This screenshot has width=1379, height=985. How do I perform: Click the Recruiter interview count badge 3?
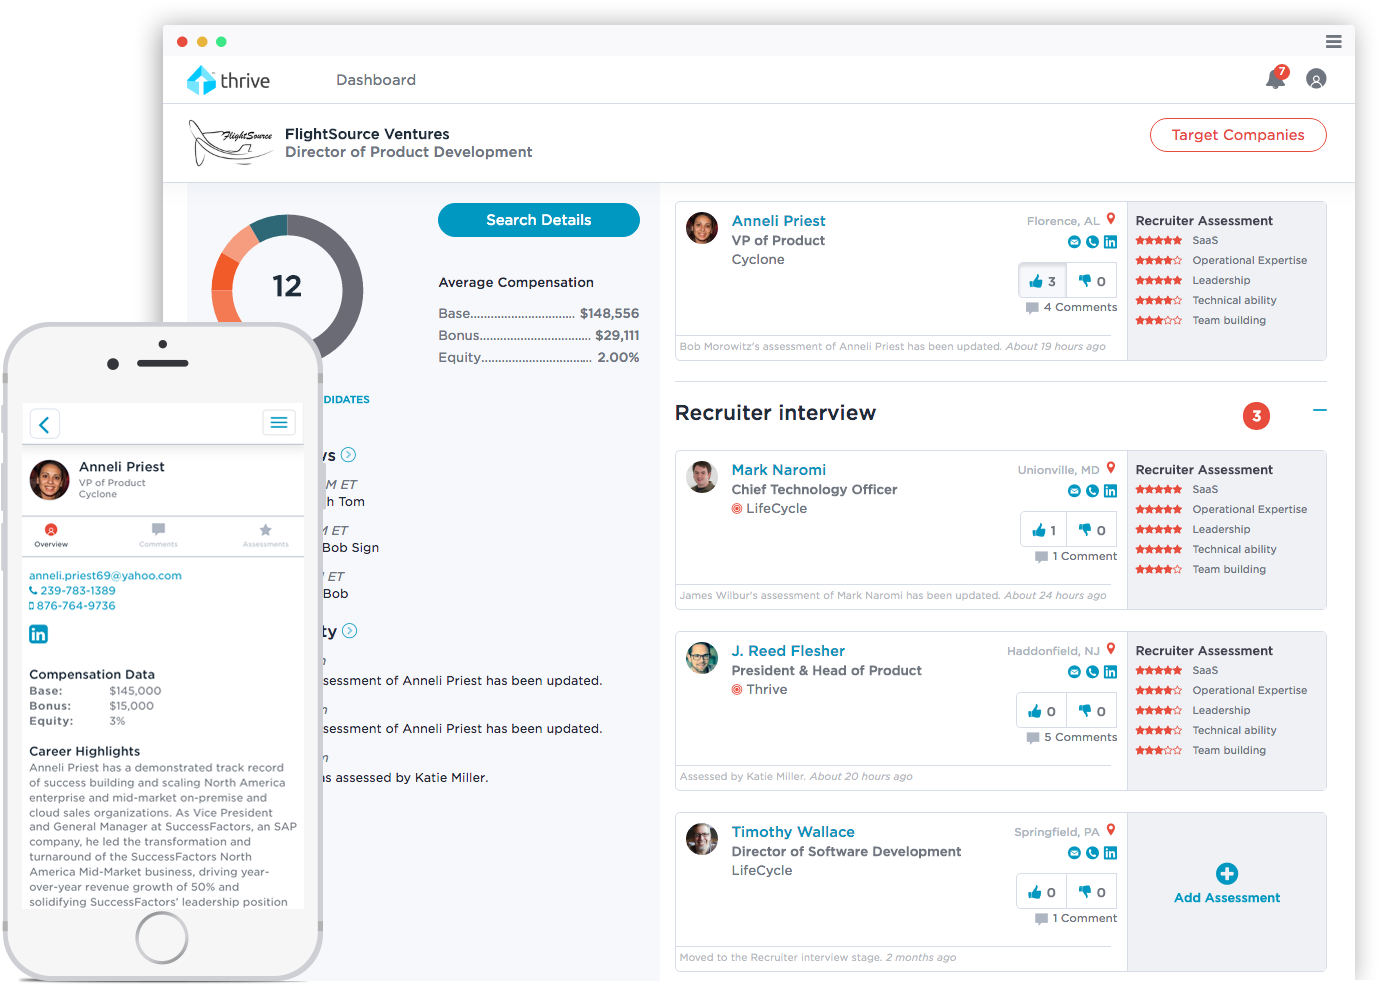1257,416
